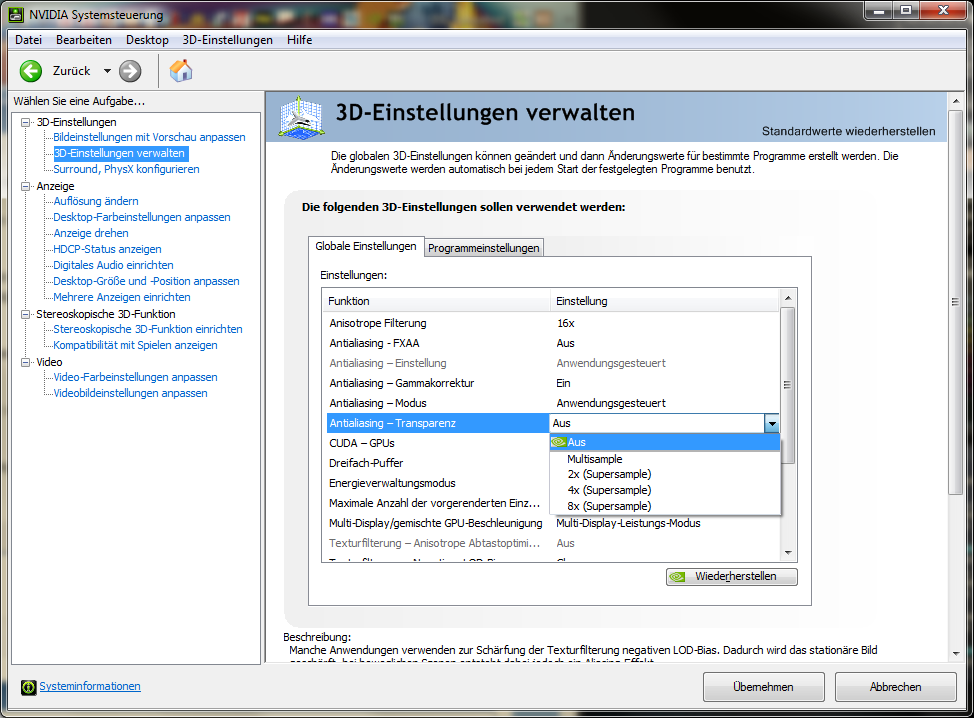The width and height of the screenshot is (974, 718).
Task: Switch to the Globale Einstellungen tab
Action: [x=366, y=247]
